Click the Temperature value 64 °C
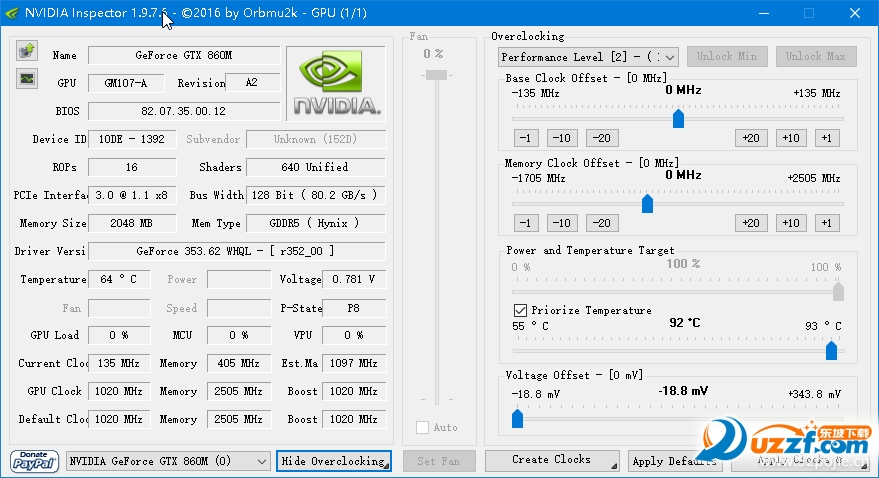 (x=119, y=279)
